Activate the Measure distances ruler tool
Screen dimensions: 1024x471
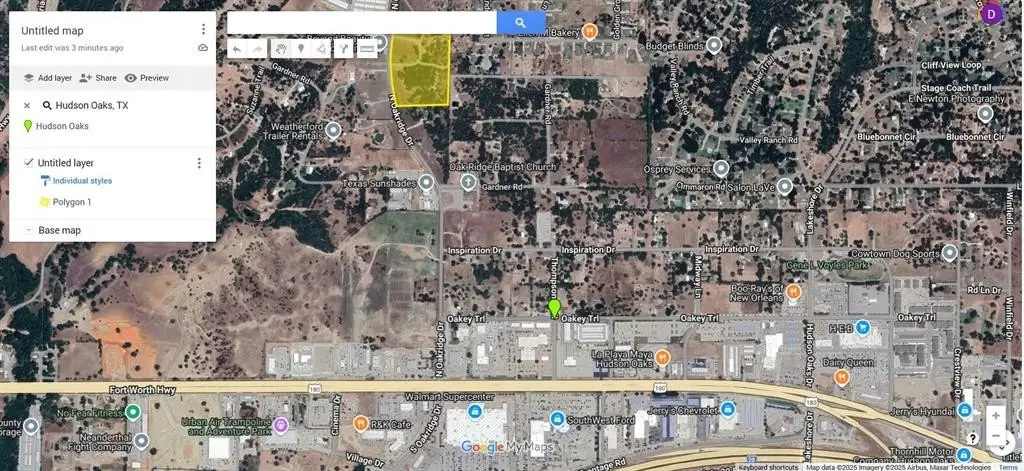click(x=366, y=48)
